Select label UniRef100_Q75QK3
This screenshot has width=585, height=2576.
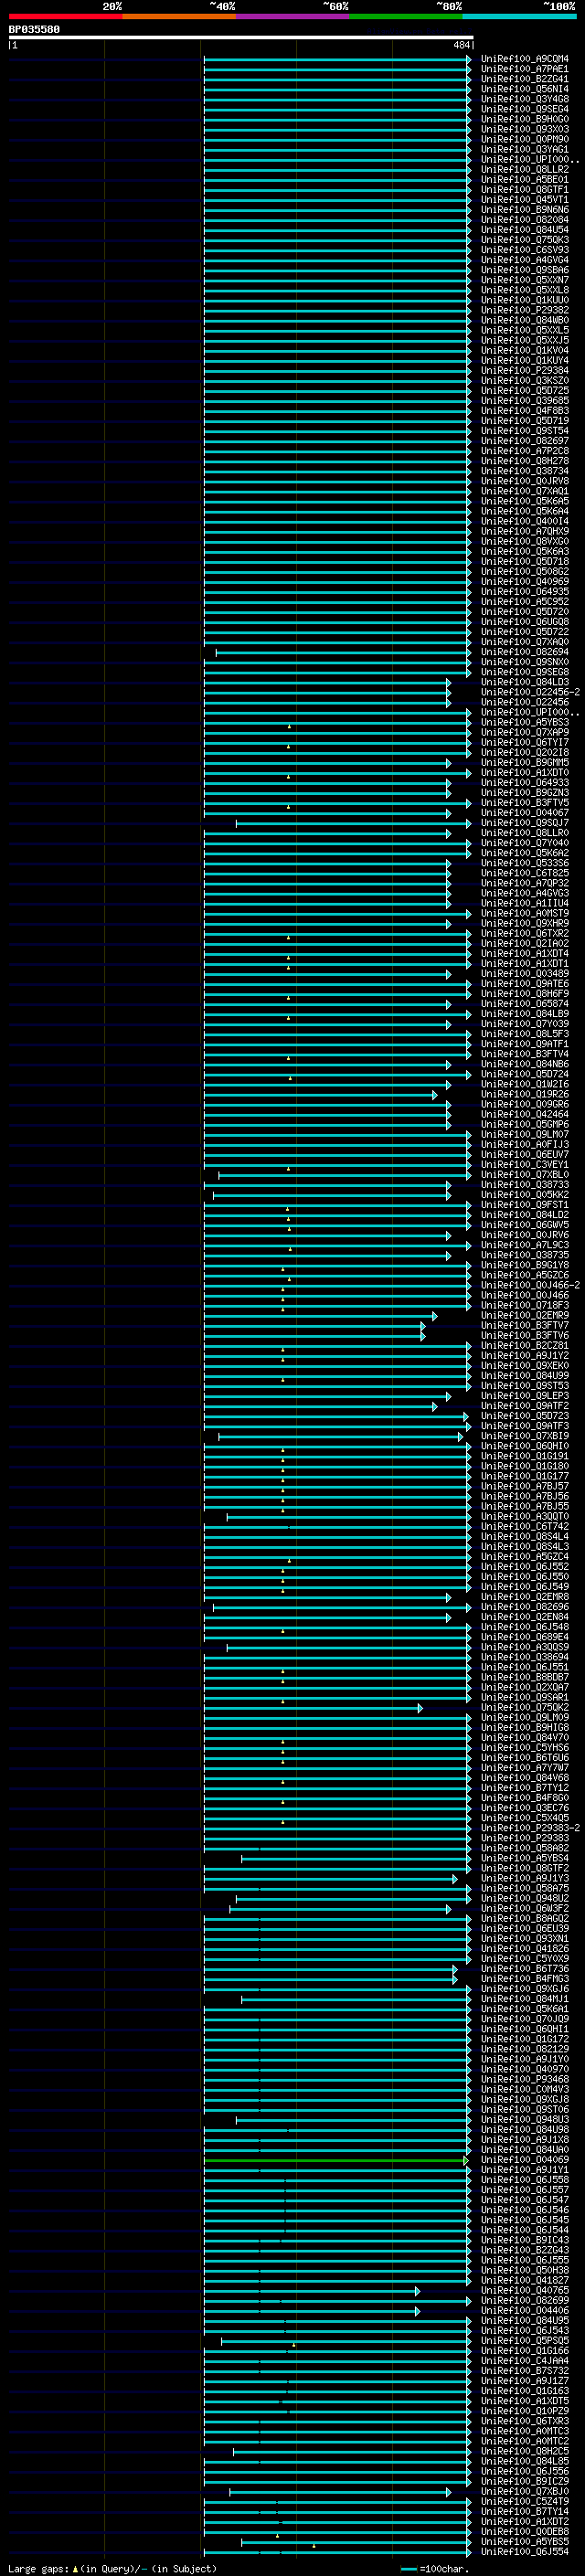pyautogui.click(x=524, y=240)
